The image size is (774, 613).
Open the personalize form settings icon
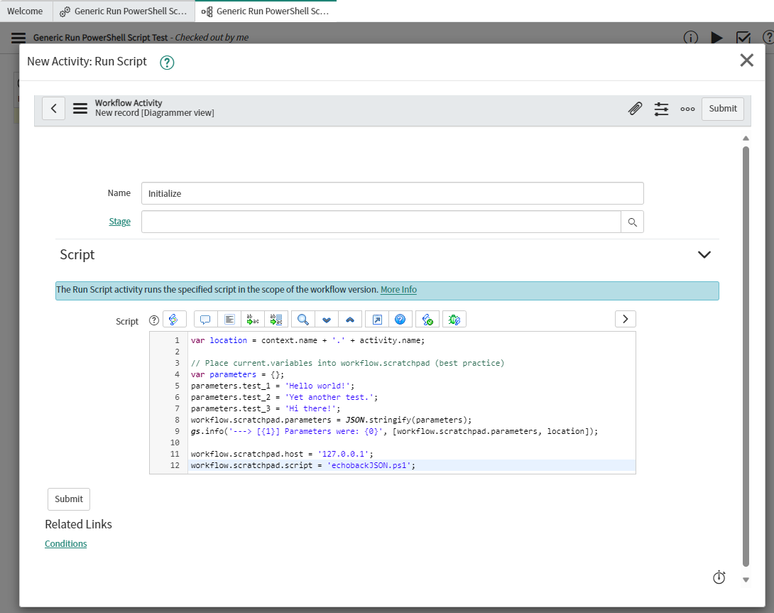[661, 109]
